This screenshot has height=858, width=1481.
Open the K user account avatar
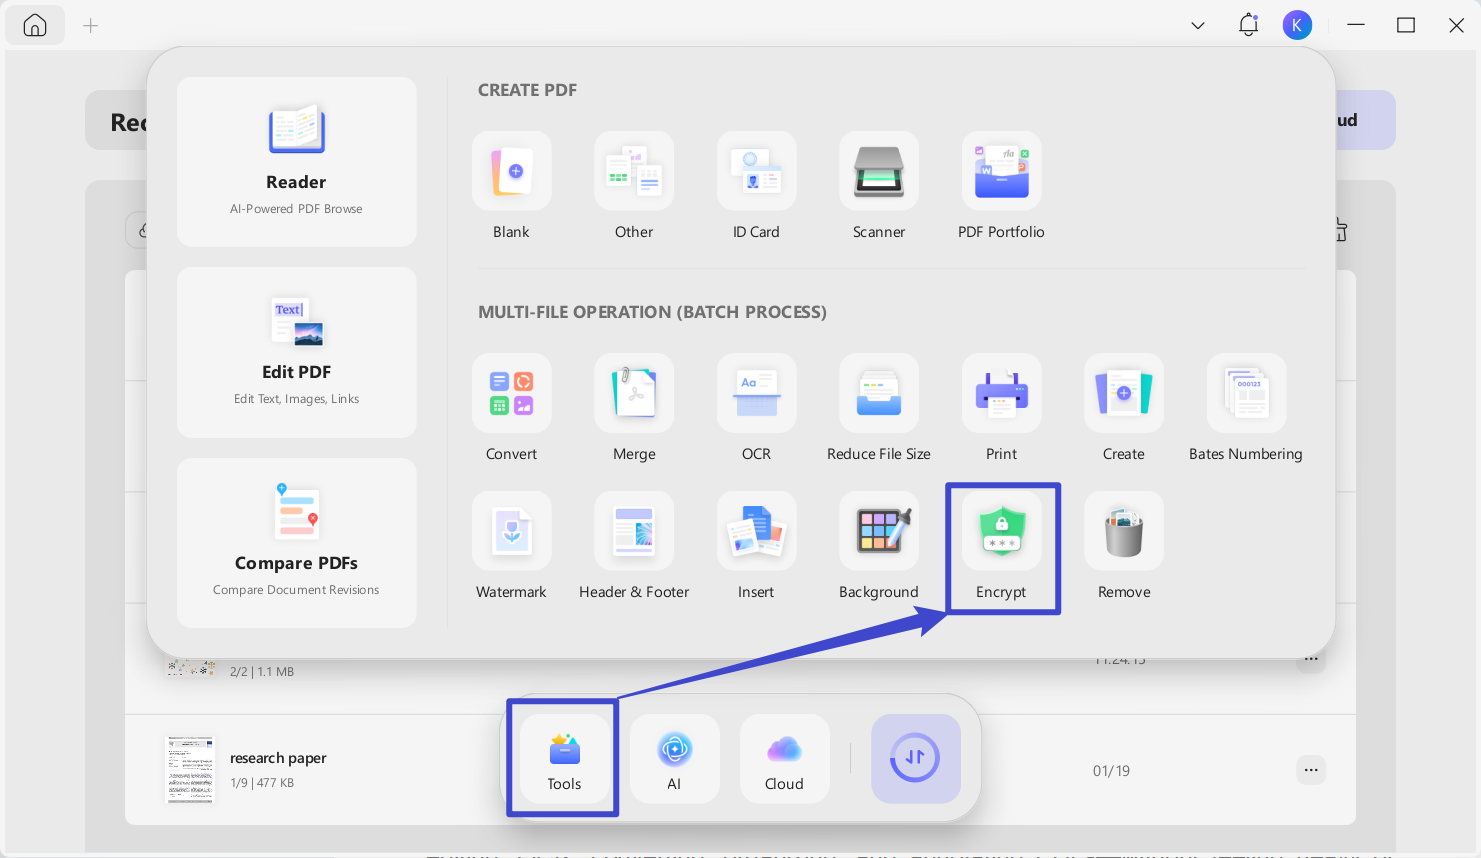[x=1297, y=25]
